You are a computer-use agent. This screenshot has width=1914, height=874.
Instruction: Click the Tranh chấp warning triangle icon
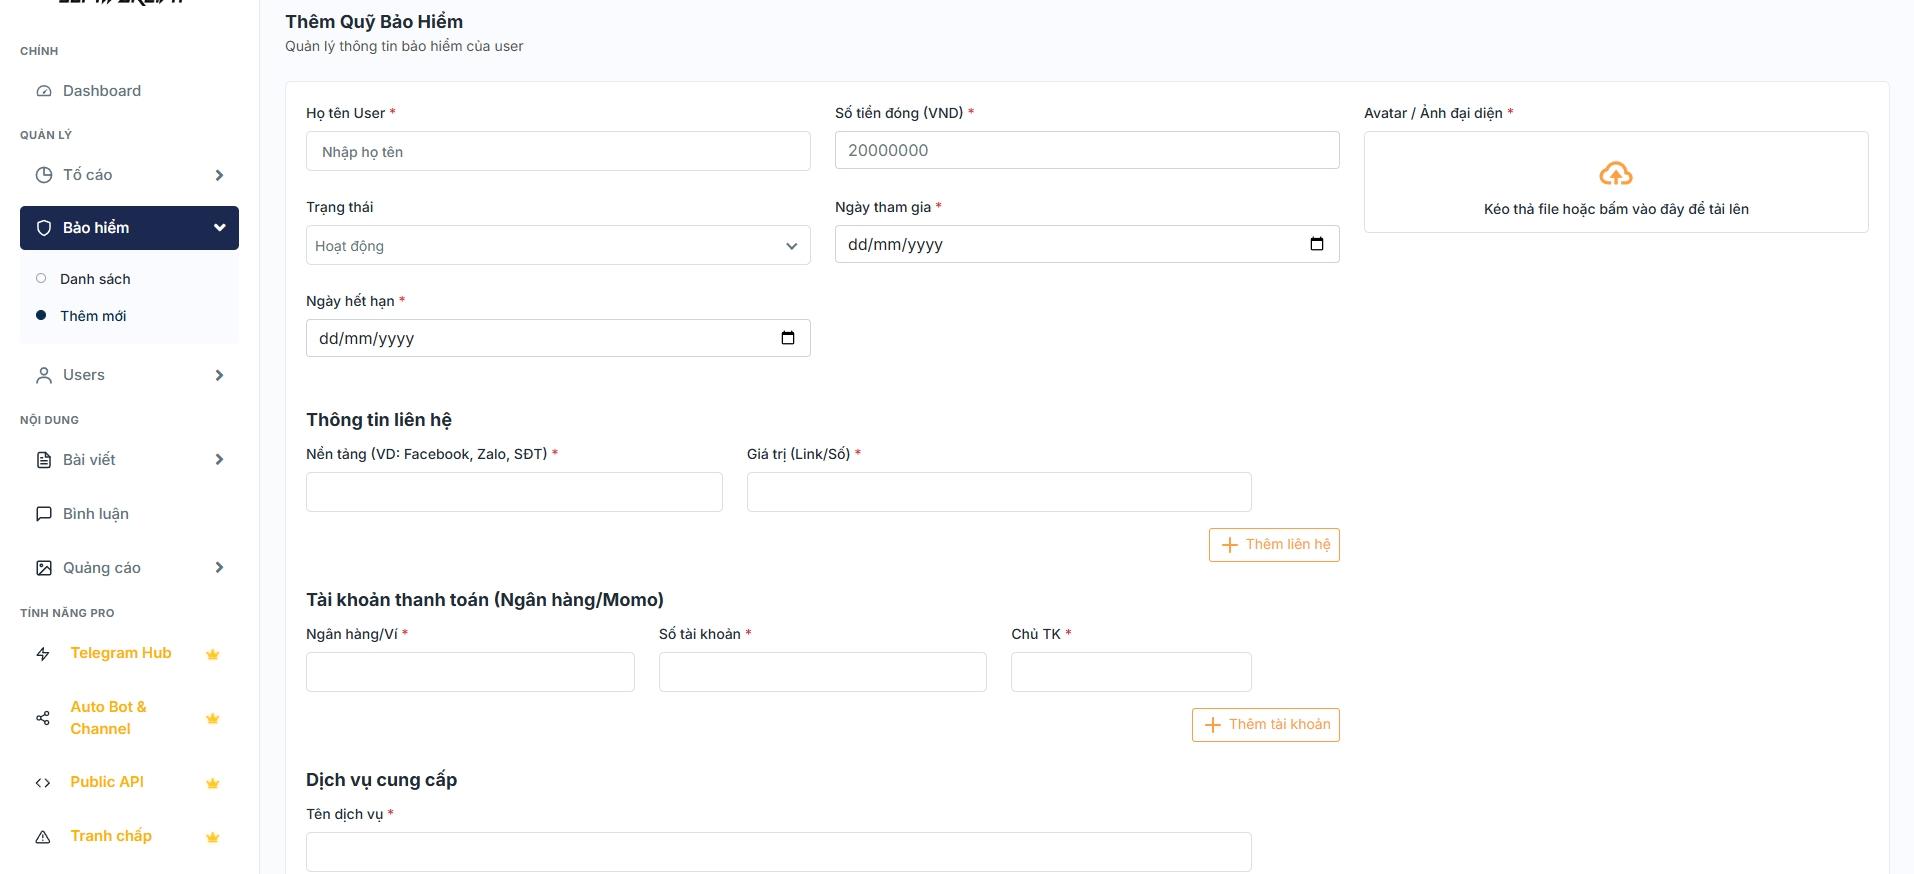[x=43, y=837]
